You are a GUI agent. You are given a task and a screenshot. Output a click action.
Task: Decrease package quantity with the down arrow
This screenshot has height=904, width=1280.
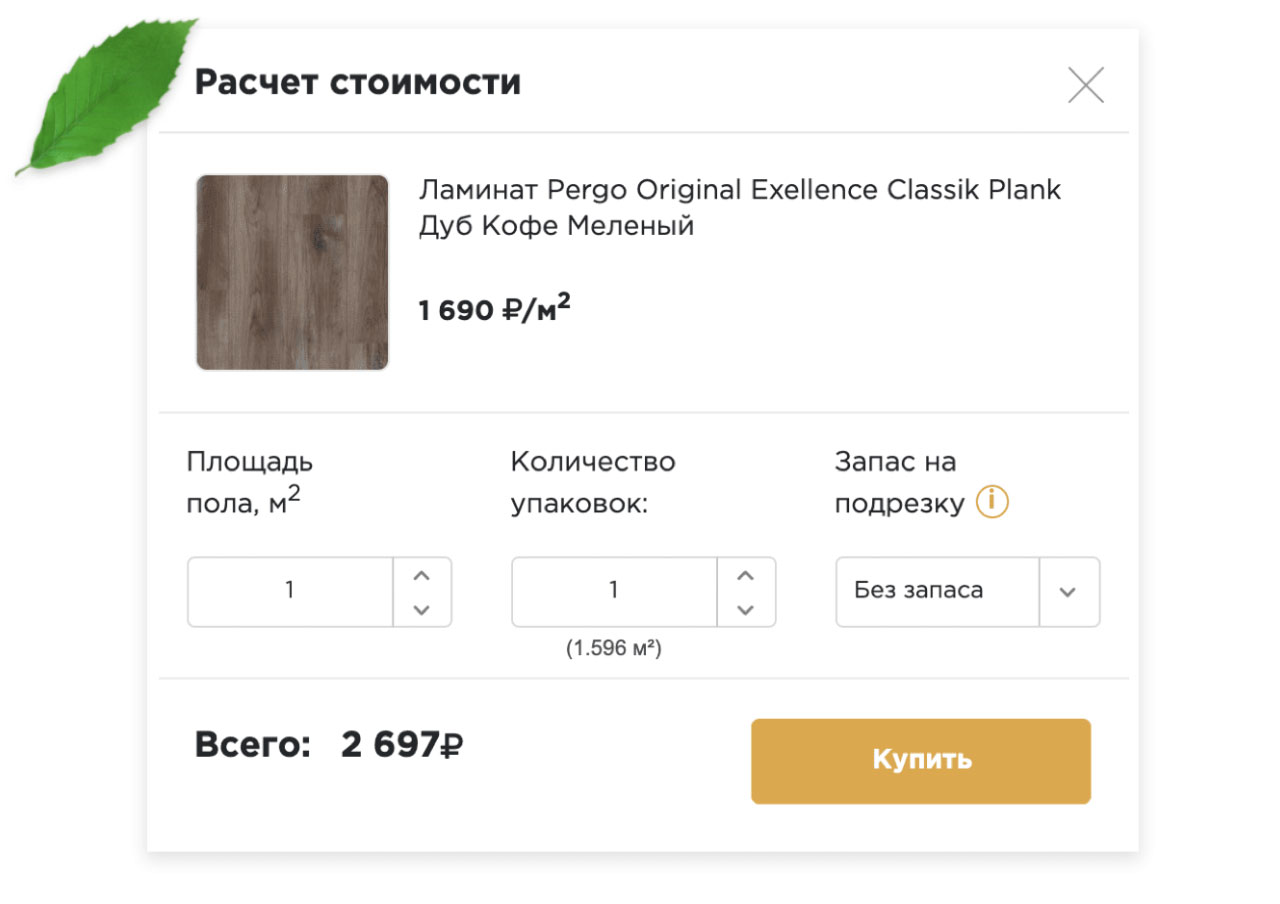click(745, 609)
